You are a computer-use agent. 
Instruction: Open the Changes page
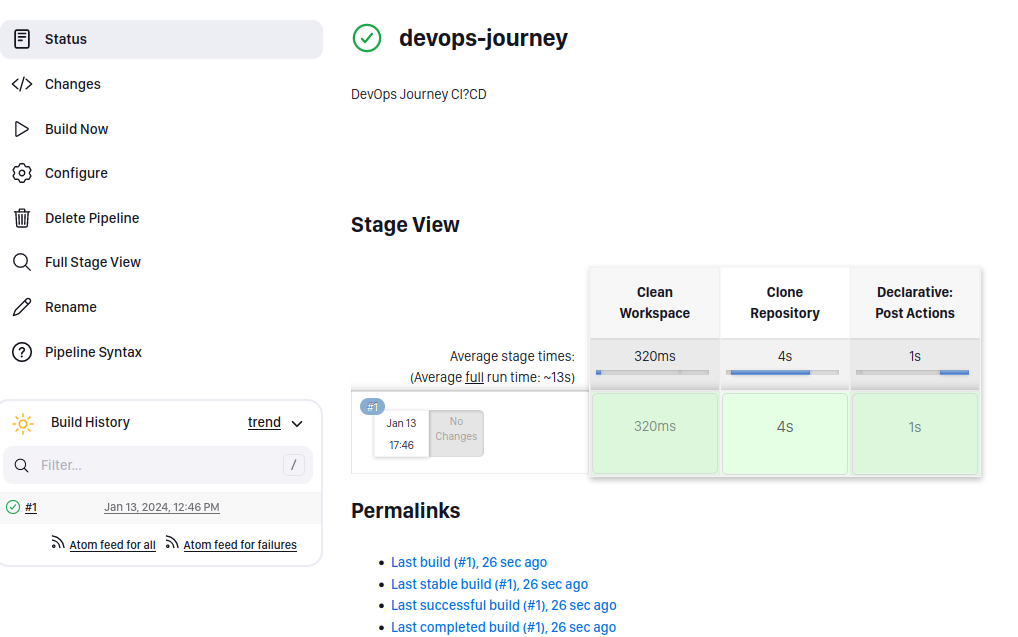[x=73, y=84]
